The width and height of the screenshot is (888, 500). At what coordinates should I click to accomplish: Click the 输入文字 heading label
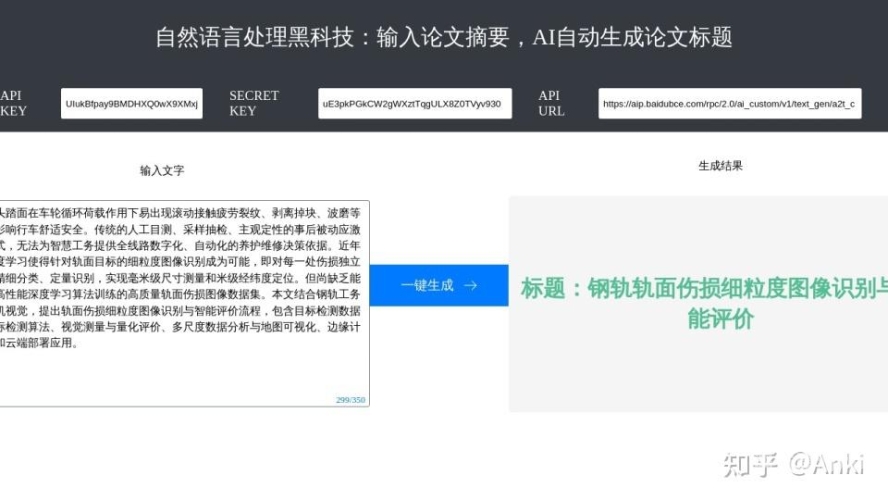point(162,170)
